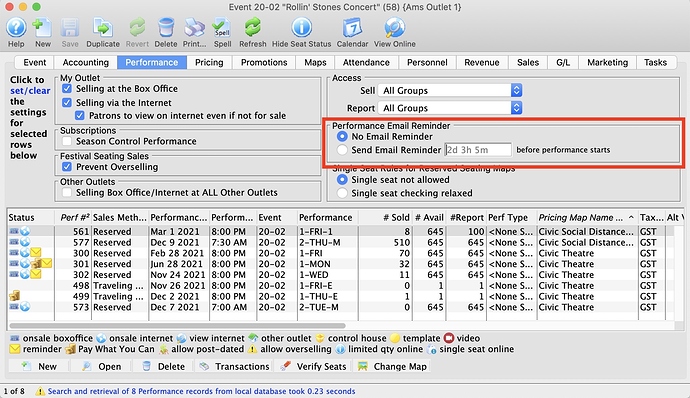The height and width of the screenshot is (398, 690).
Task: Open the Report All Groups dropdown
Action: tap(450, 108)
